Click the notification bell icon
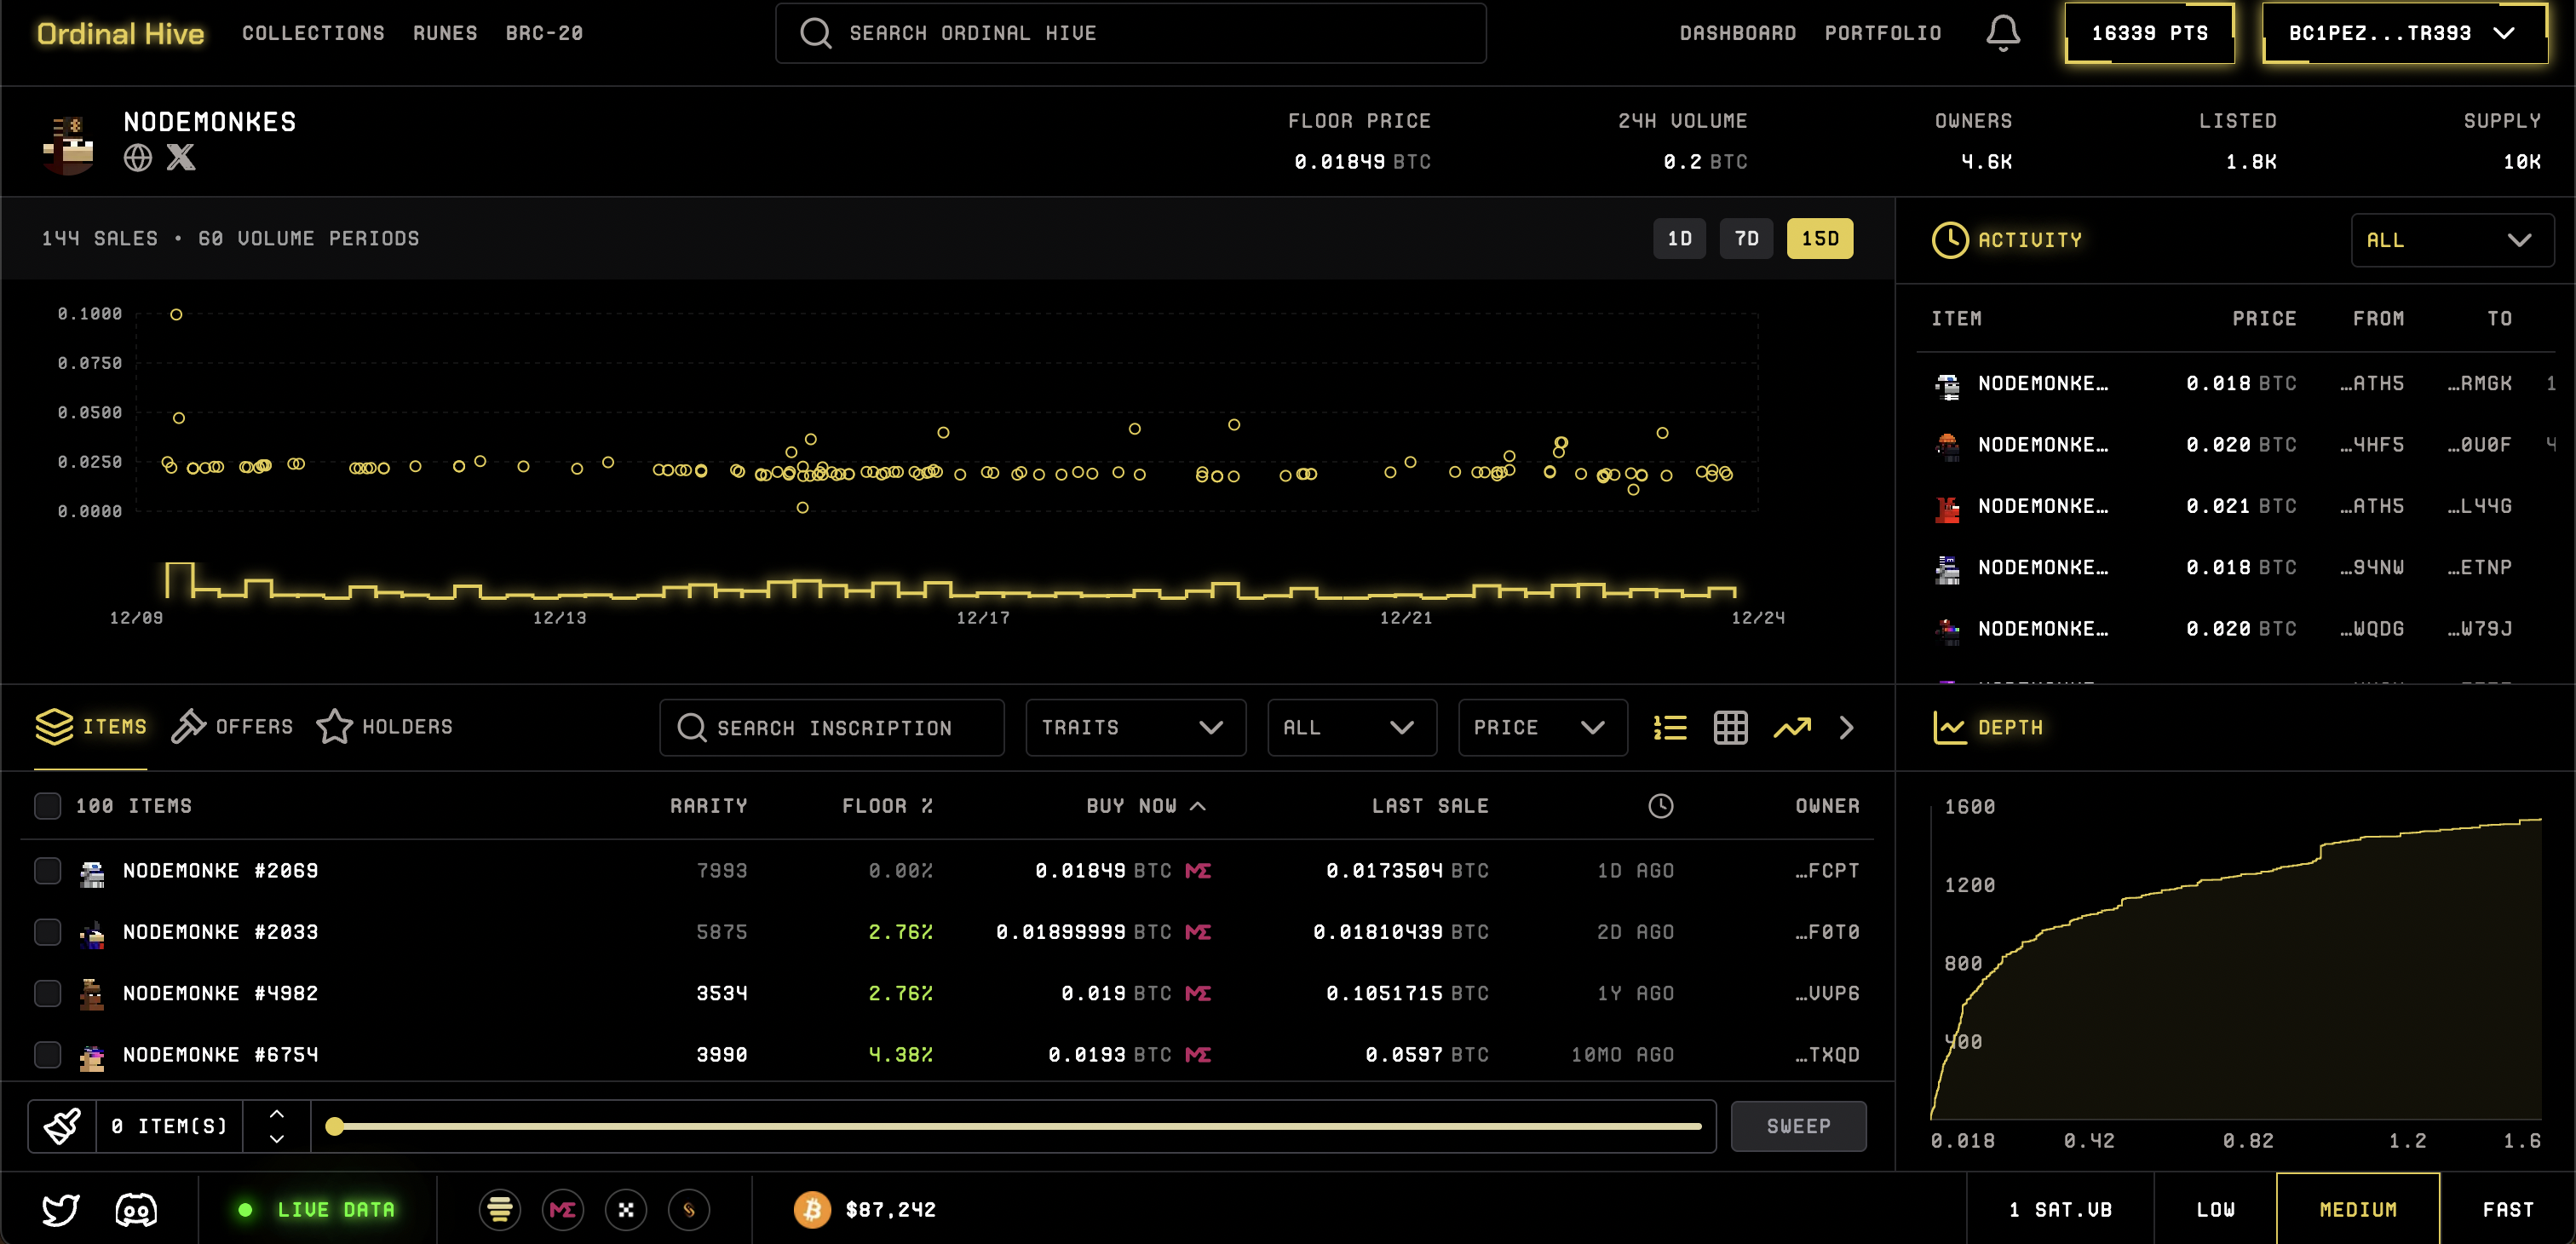The image size is (2576, 1244). (x=2002, y=33)
